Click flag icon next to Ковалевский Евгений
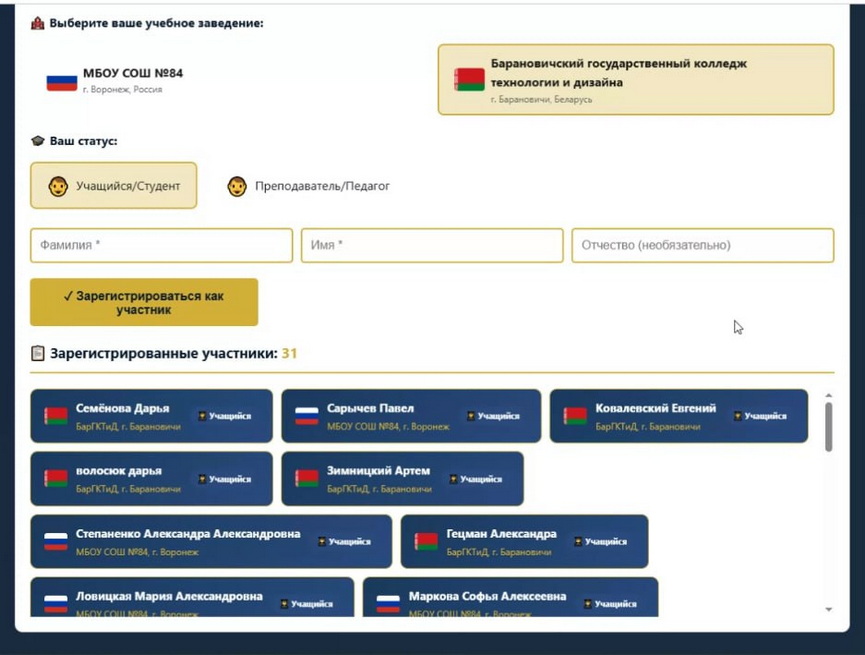Viewport: 865px width, 655px height. (575, 416)
